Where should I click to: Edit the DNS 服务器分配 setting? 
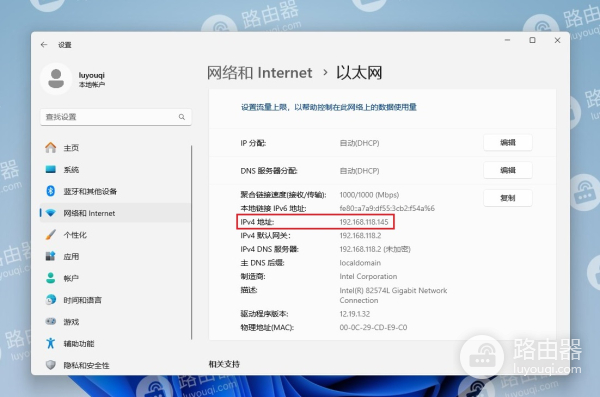pos(507,170)
